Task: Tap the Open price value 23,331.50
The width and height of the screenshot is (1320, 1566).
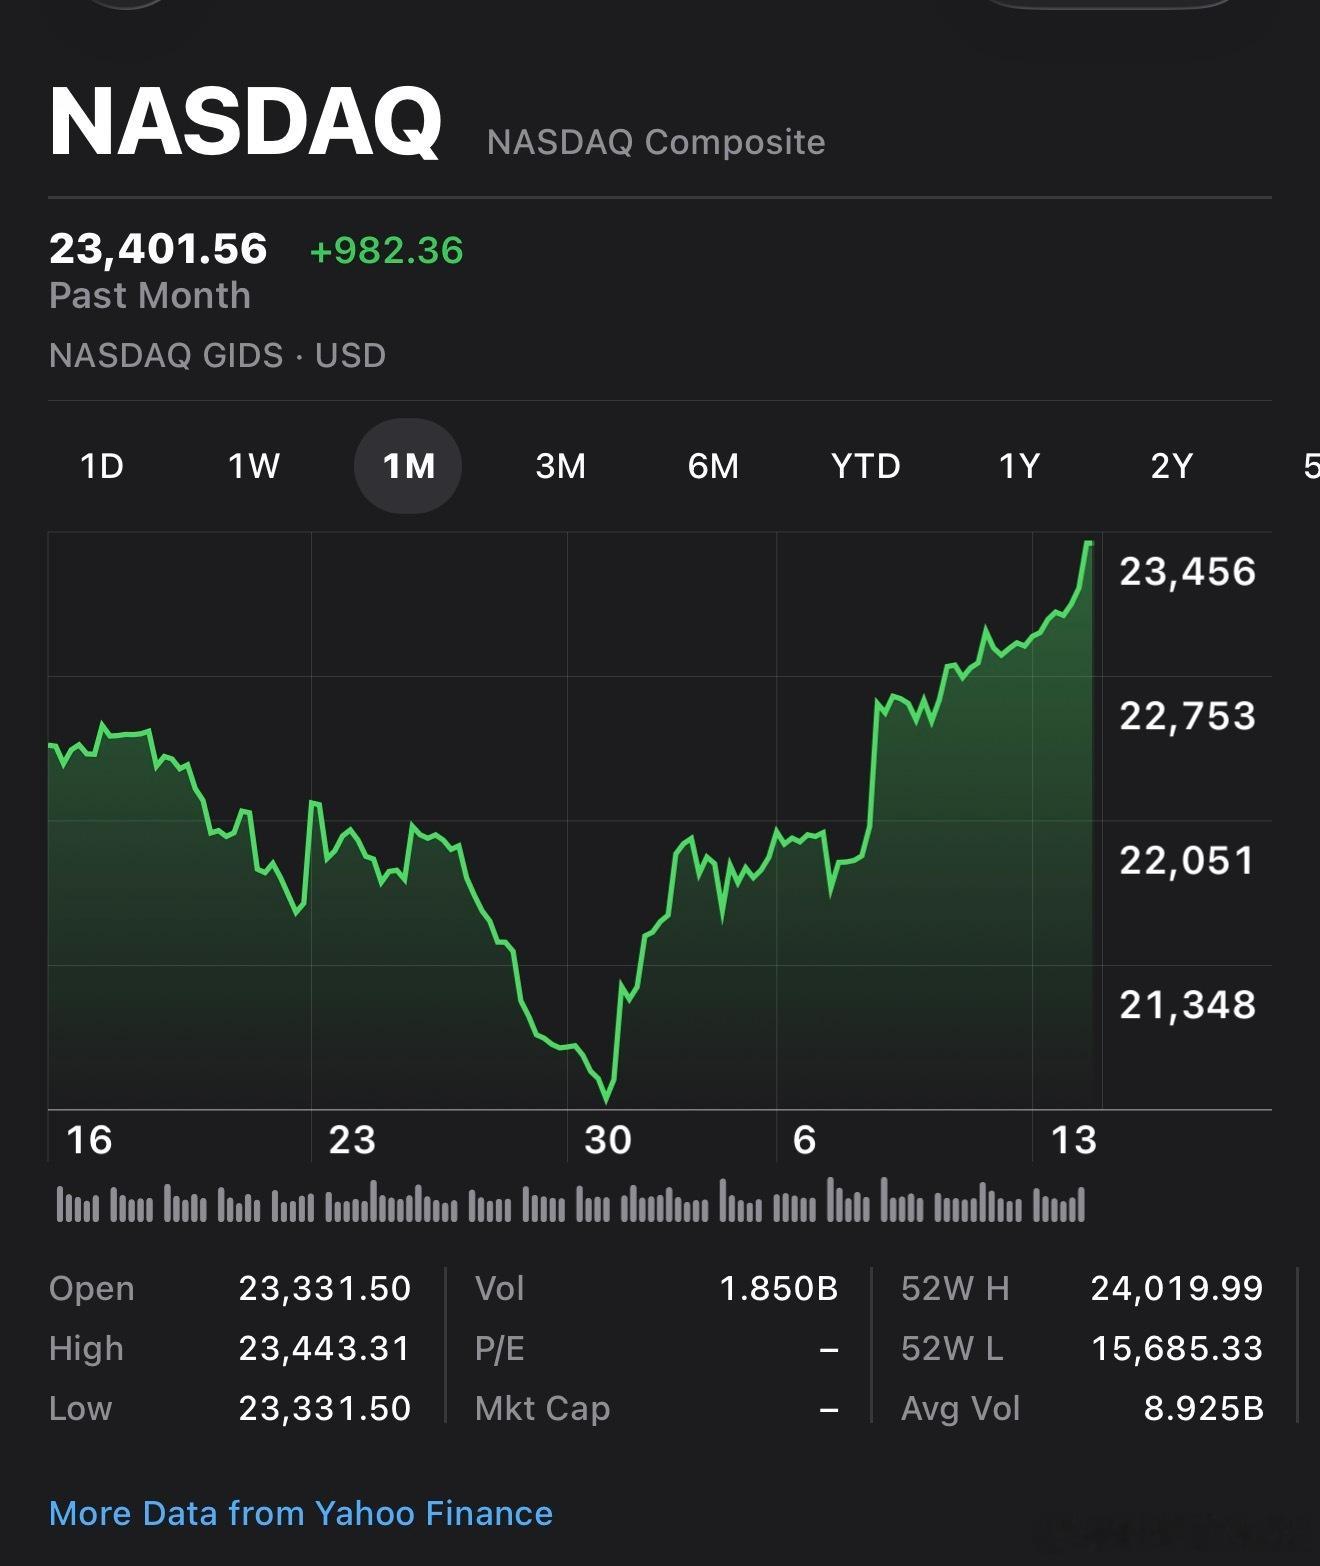Action: coord(327,1289)
